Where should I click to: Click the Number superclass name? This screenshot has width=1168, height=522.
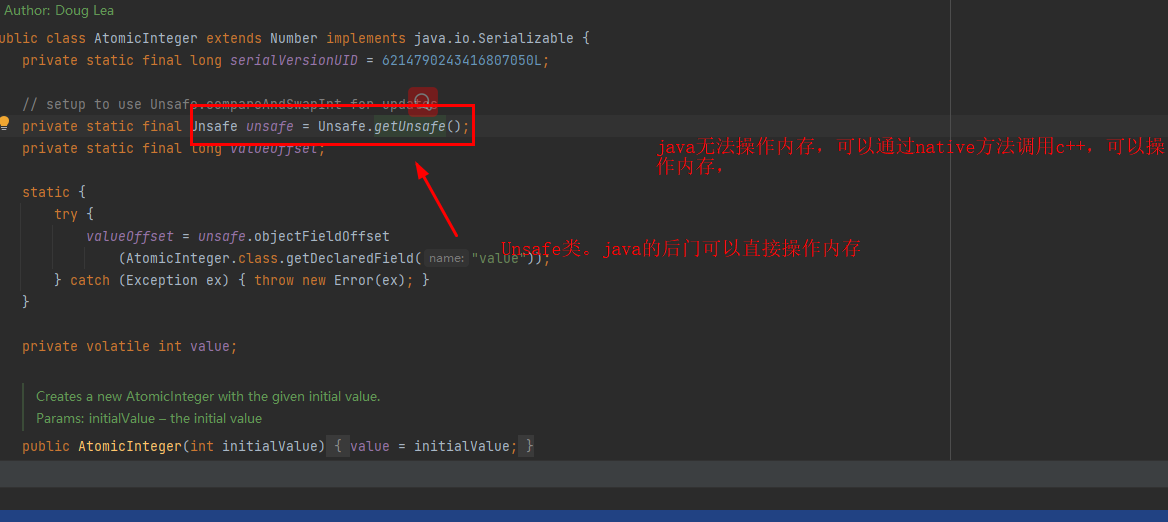click(293, 38)
